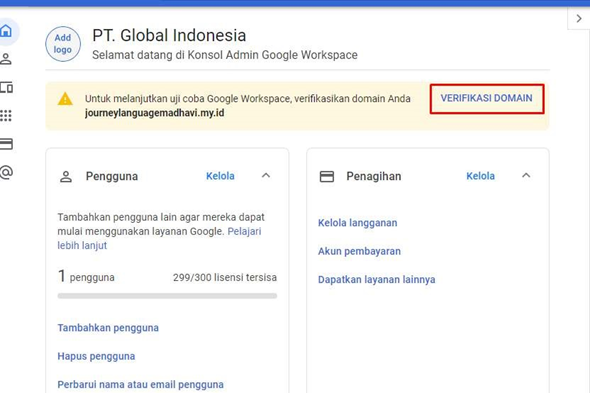Click the Add logo circle
The image size is (590, 393).
pyautogui.click(x=63, y=44)
